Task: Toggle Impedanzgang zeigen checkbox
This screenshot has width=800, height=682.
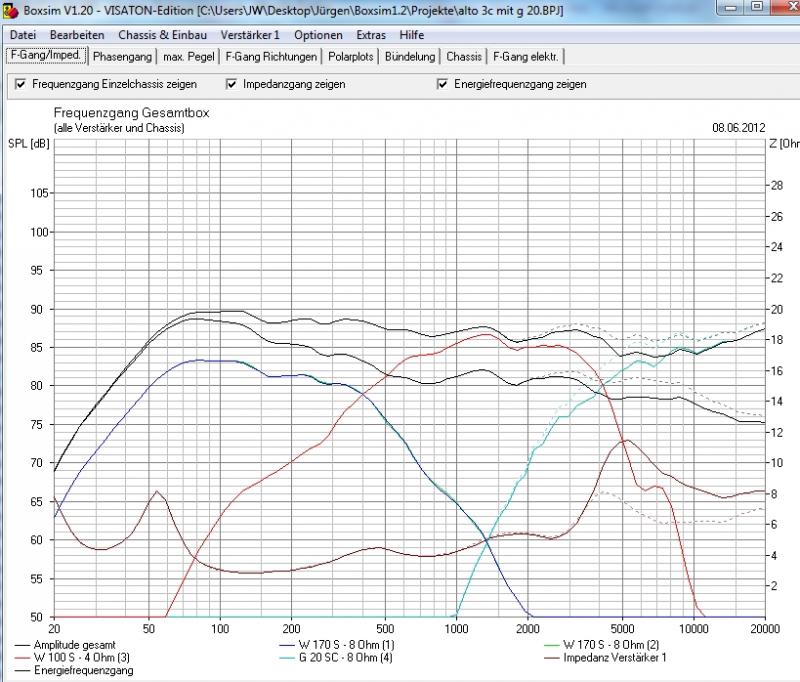Action: coord(231,84)
